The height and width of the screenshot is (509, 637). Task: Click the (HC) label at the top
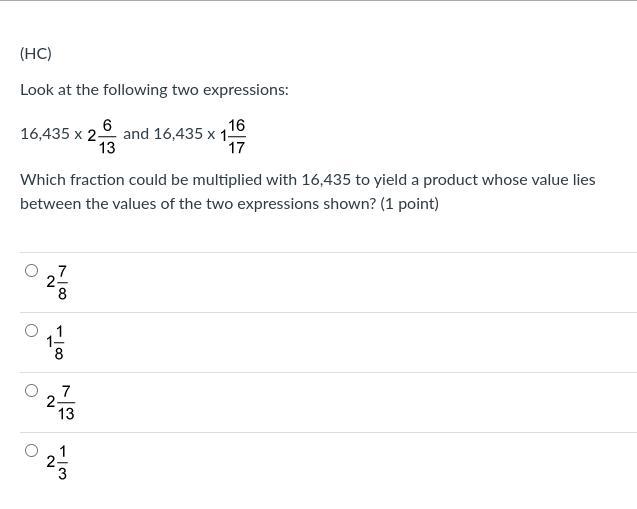(36, 53)
